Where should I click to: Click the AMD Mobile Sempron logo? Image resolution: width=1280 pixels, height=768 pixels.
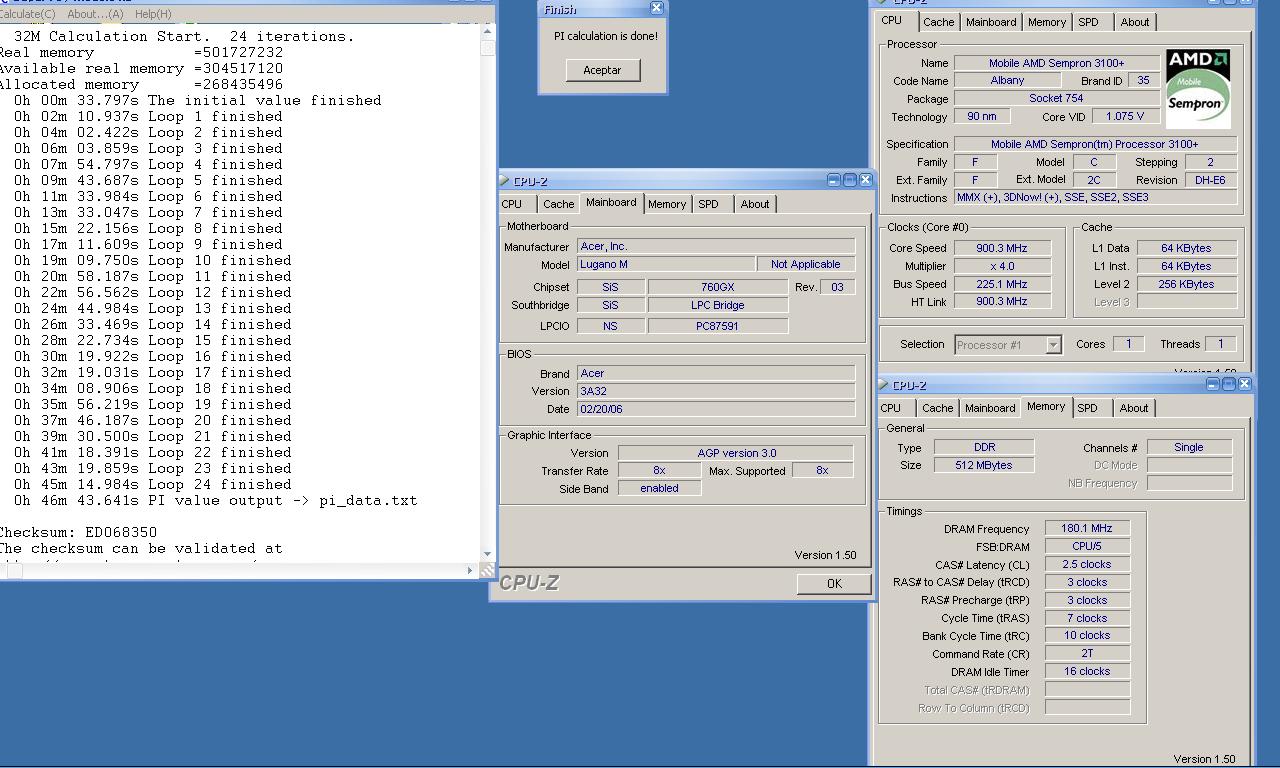click(x=1198, y=88)
